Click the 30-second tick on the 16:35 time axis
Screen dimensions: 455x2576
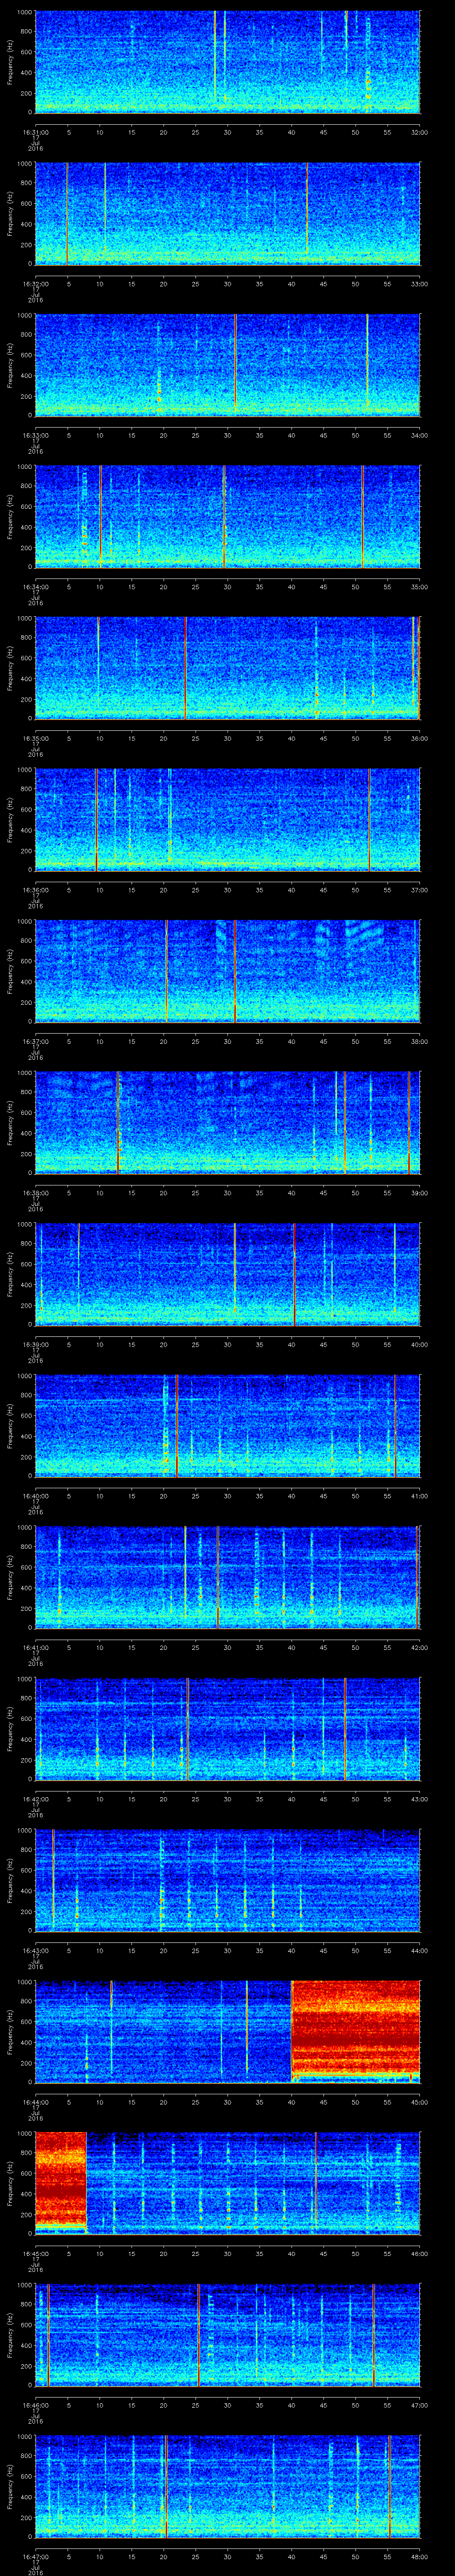(x=227, y=737)
